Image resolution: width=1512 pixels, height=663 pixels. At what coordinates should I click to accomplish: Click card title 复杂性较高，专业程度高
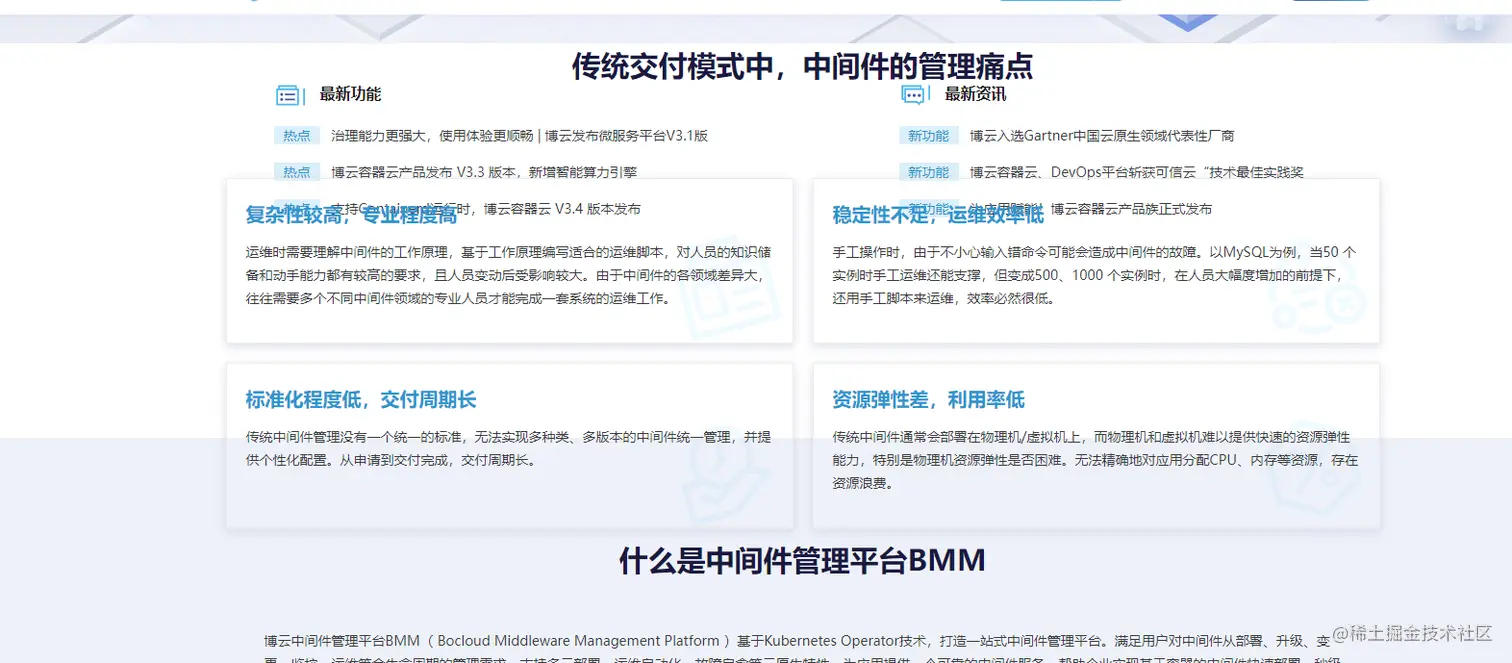tap(351, 214)
